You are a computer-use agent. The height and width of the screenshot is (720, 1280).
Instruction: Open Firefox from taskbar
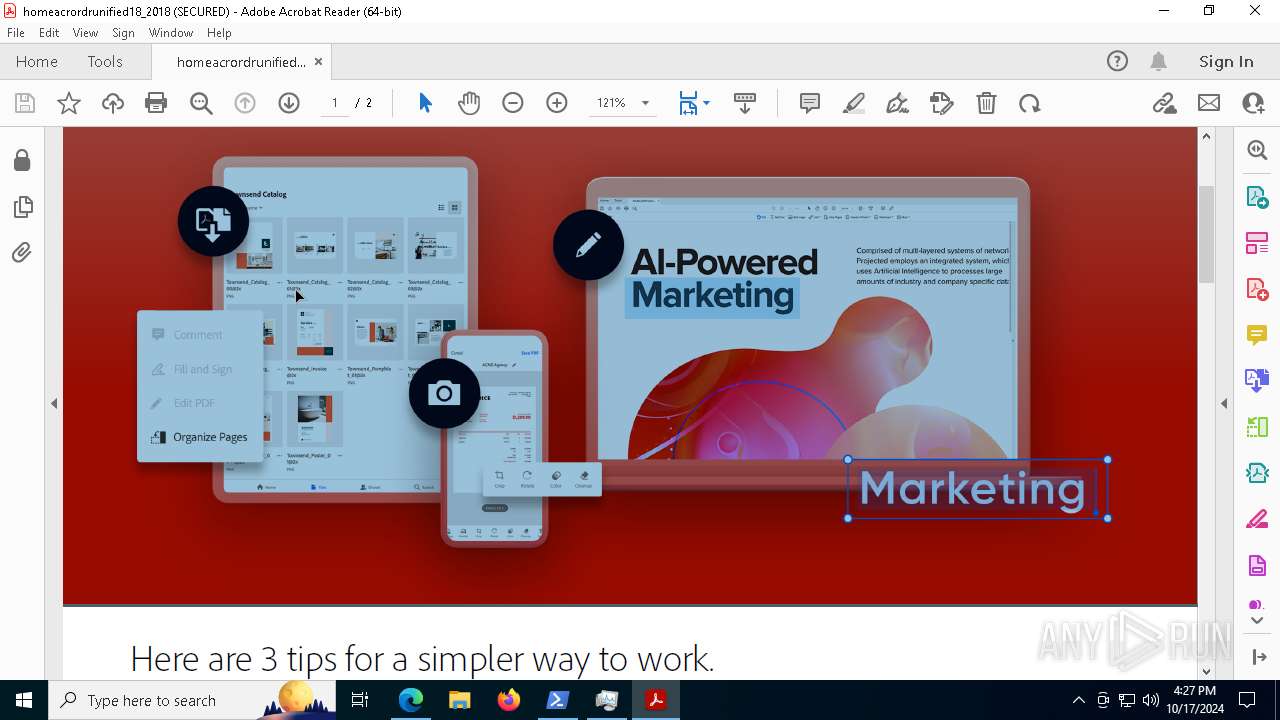click(509, 700)
